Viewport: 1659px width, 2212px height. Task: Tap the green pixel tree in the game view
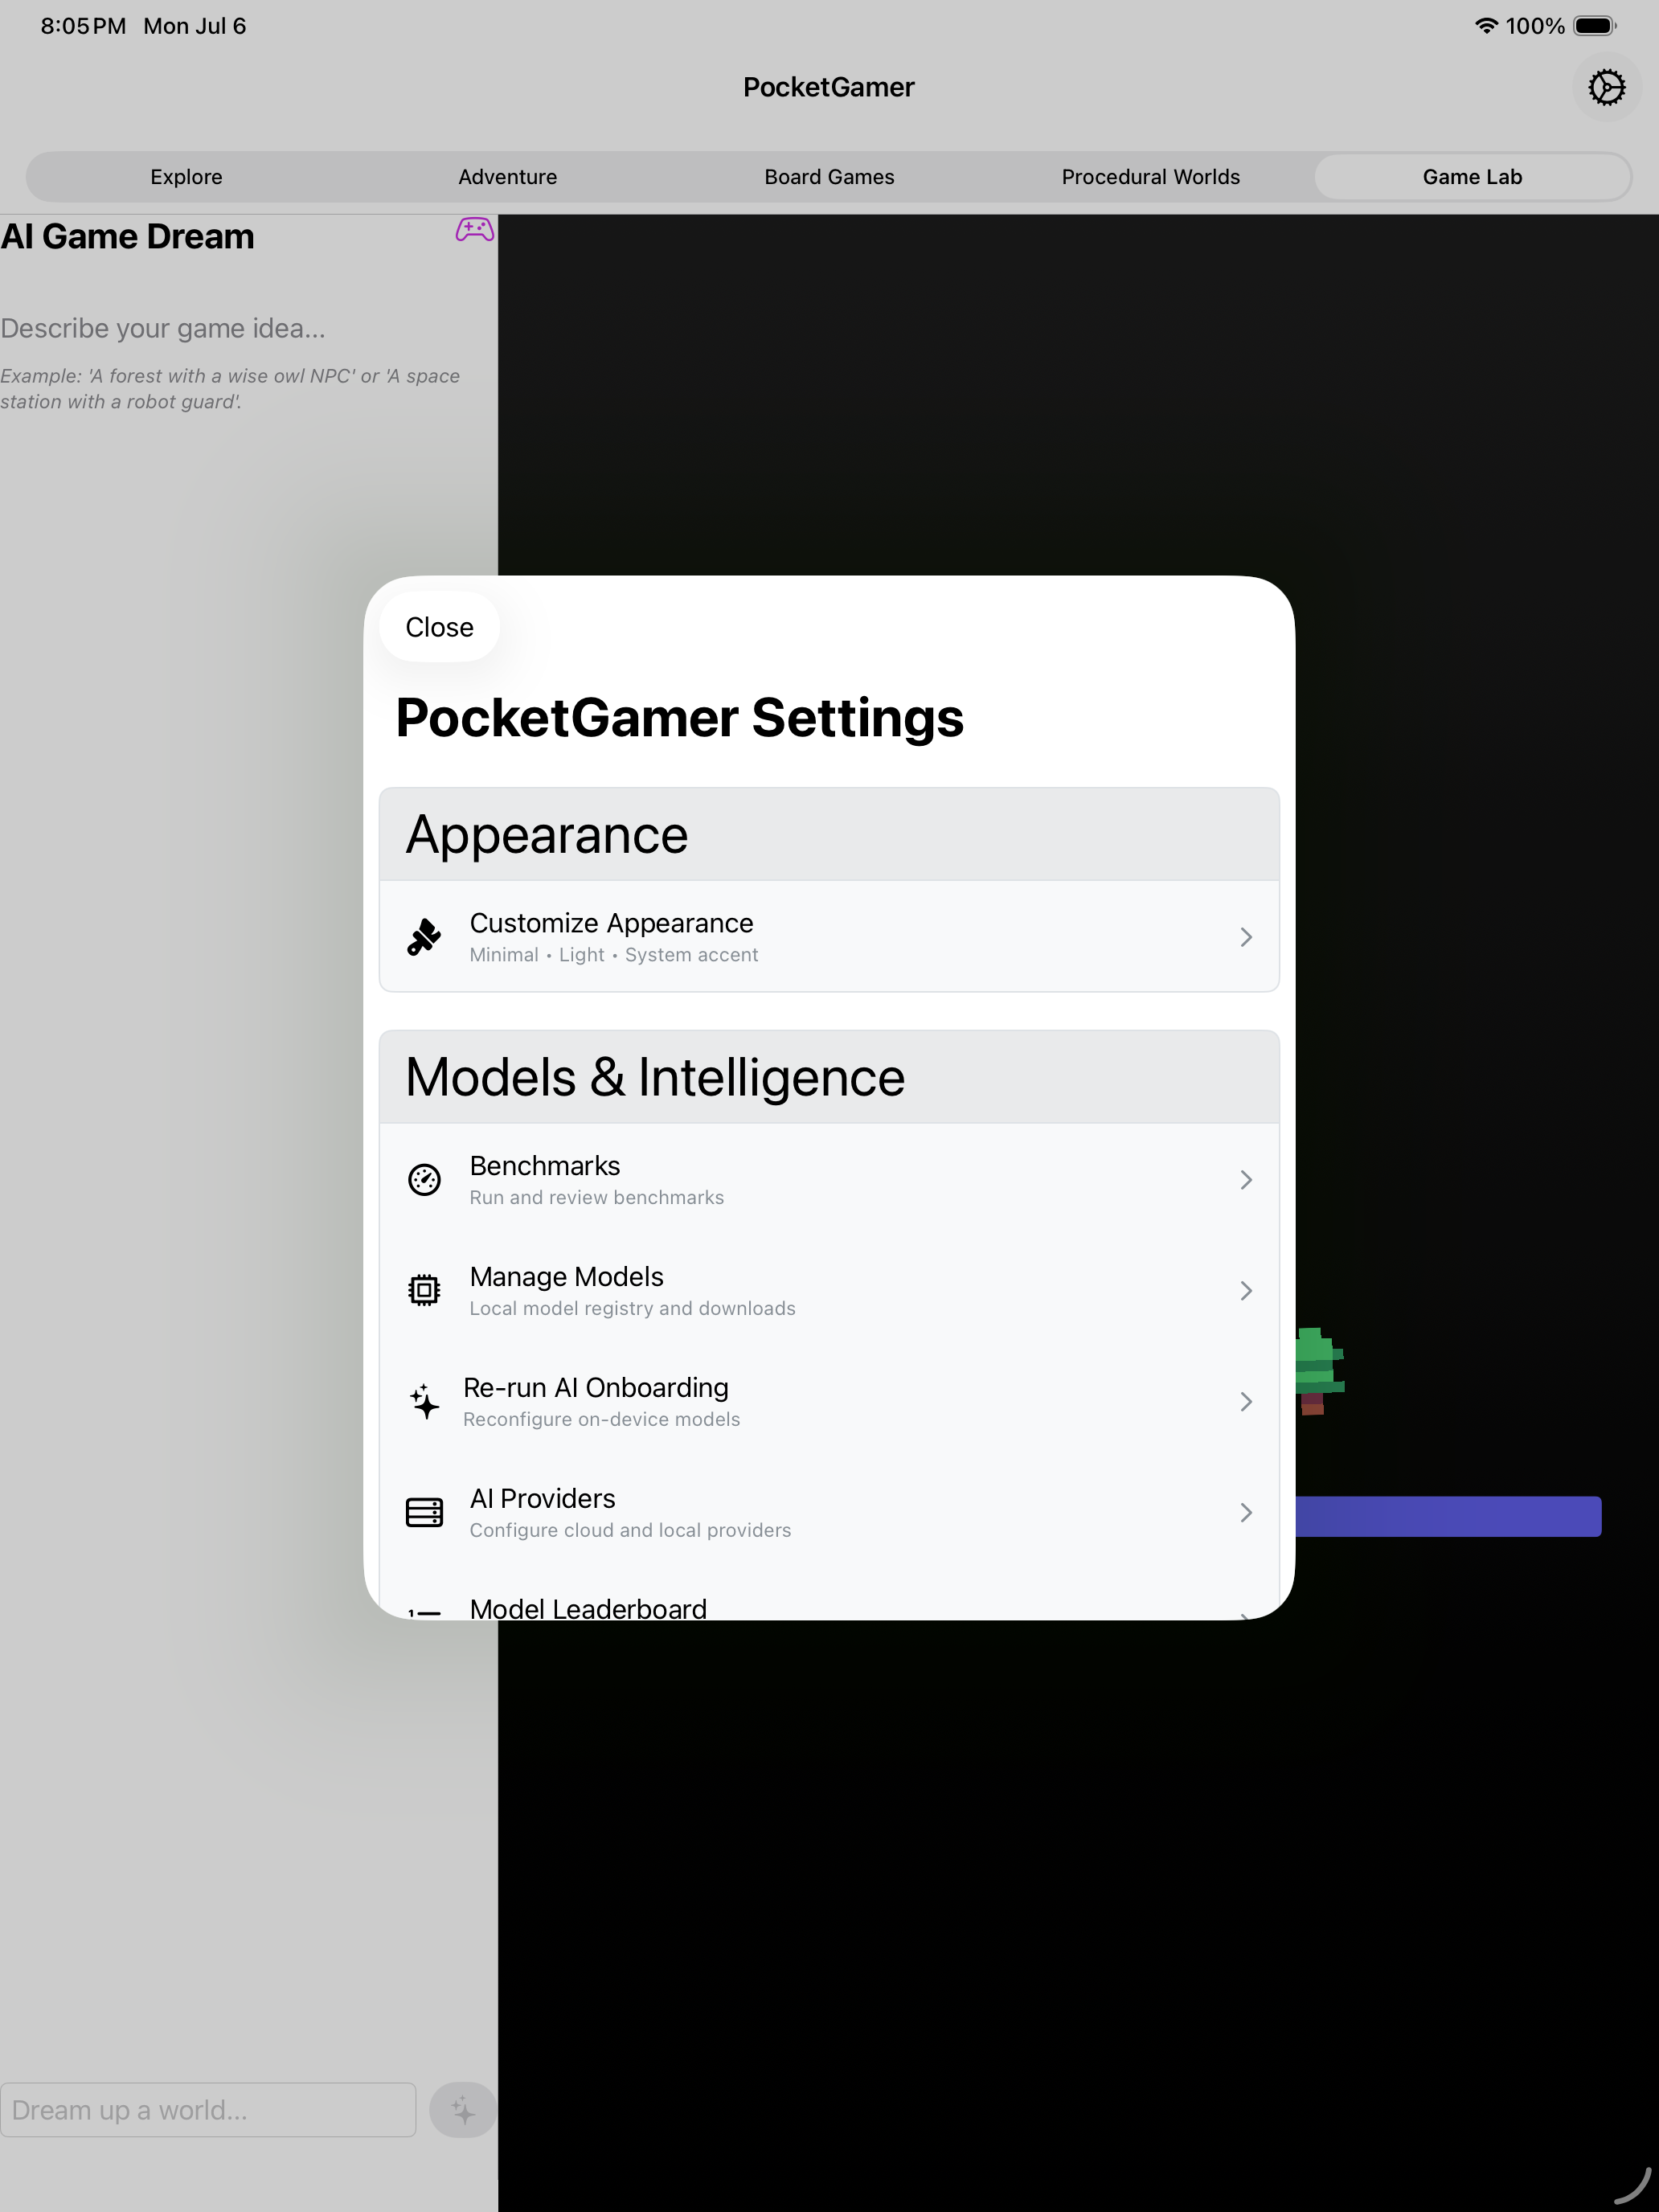[x=1320, y=1371]
